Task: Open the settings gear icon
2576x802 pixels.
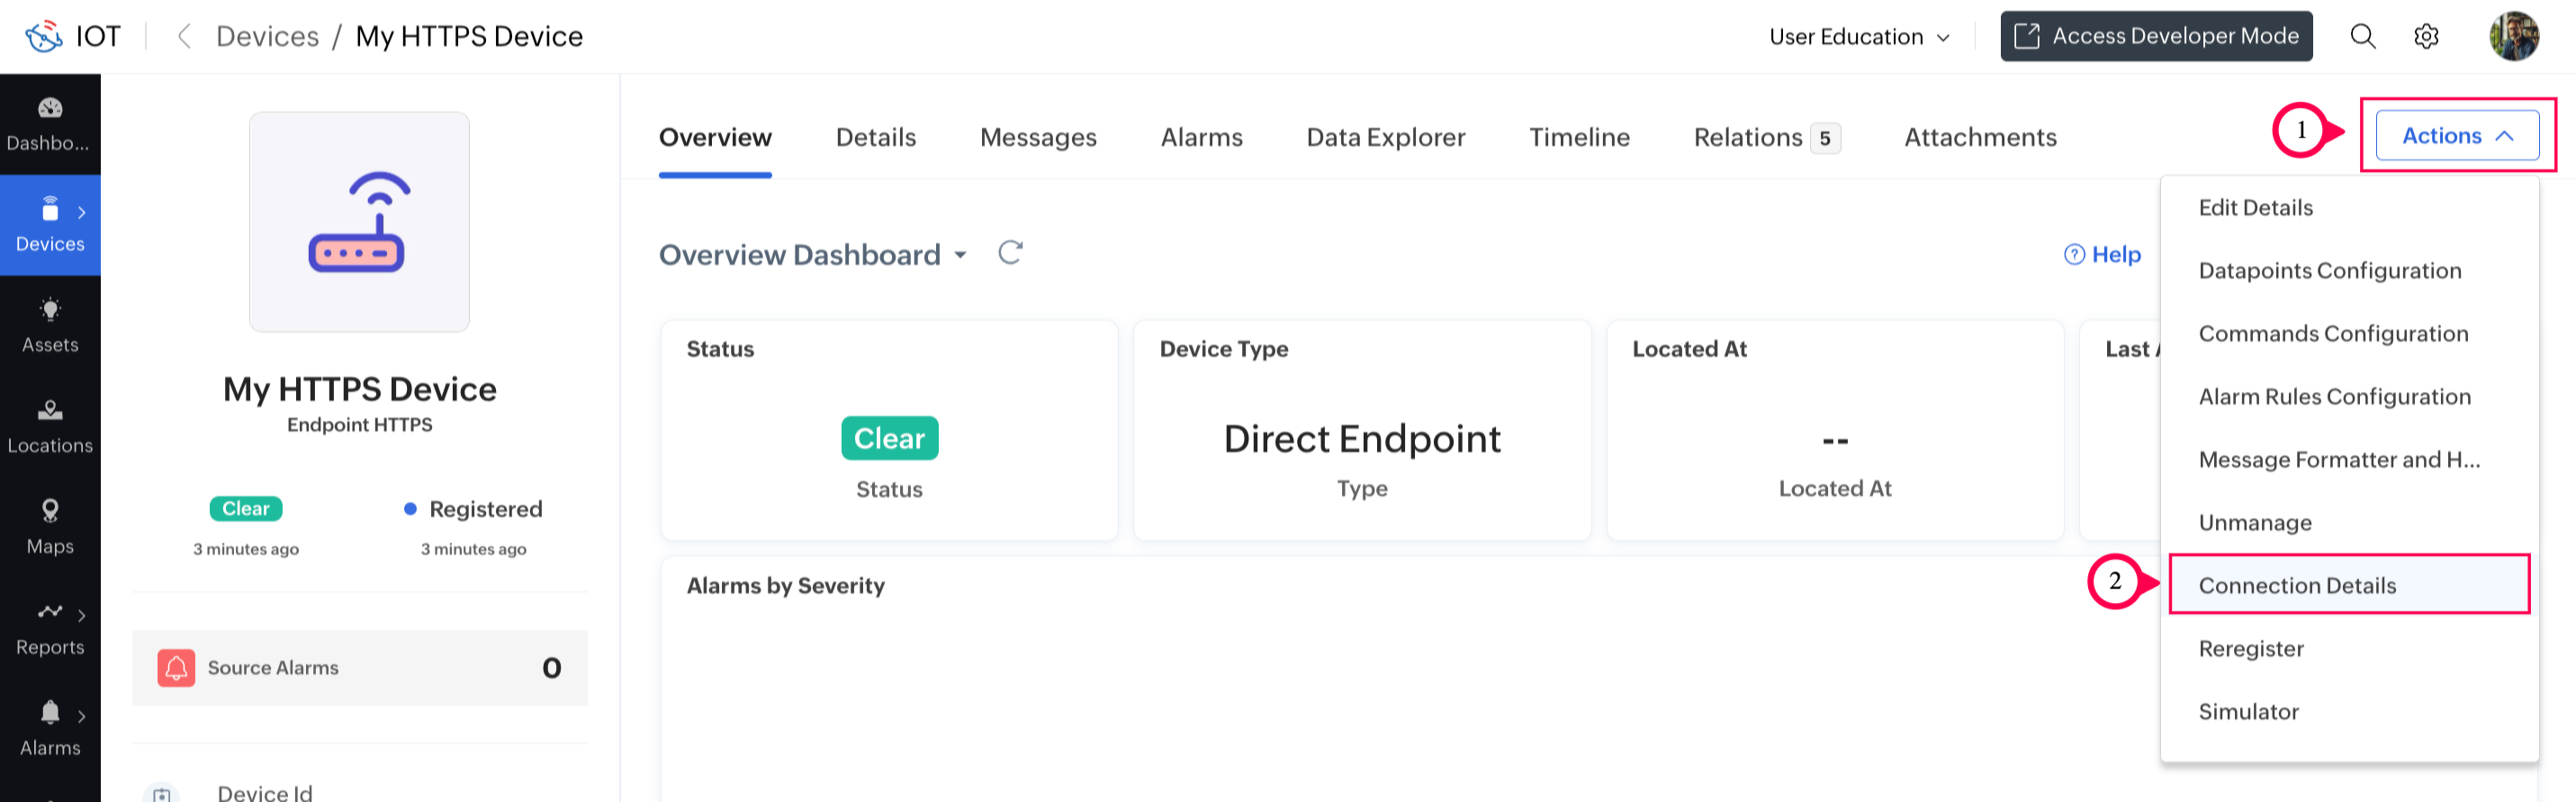Action: coord(2426,37)
